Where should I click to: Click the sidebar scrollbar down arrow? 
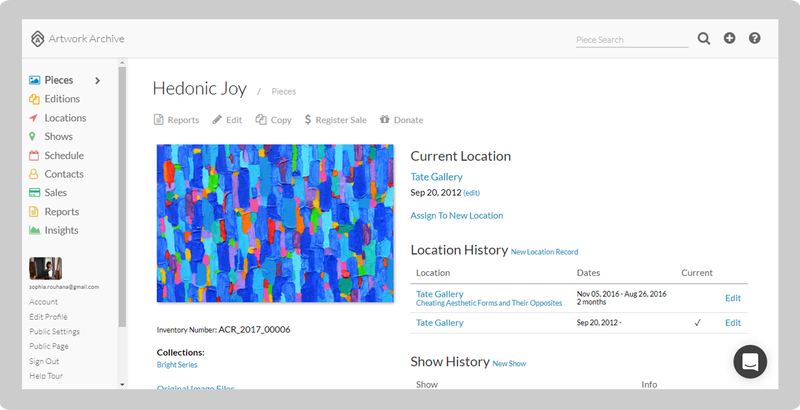pyautogui.click(x=122, y=384)
